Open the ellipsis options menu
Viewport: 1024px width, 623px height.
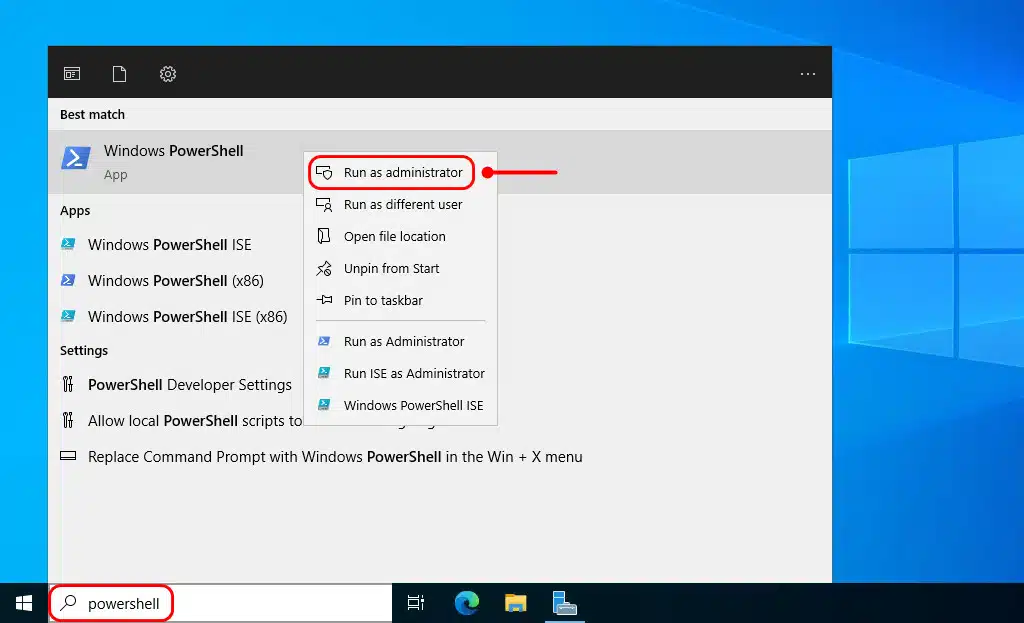pos(807,73)
